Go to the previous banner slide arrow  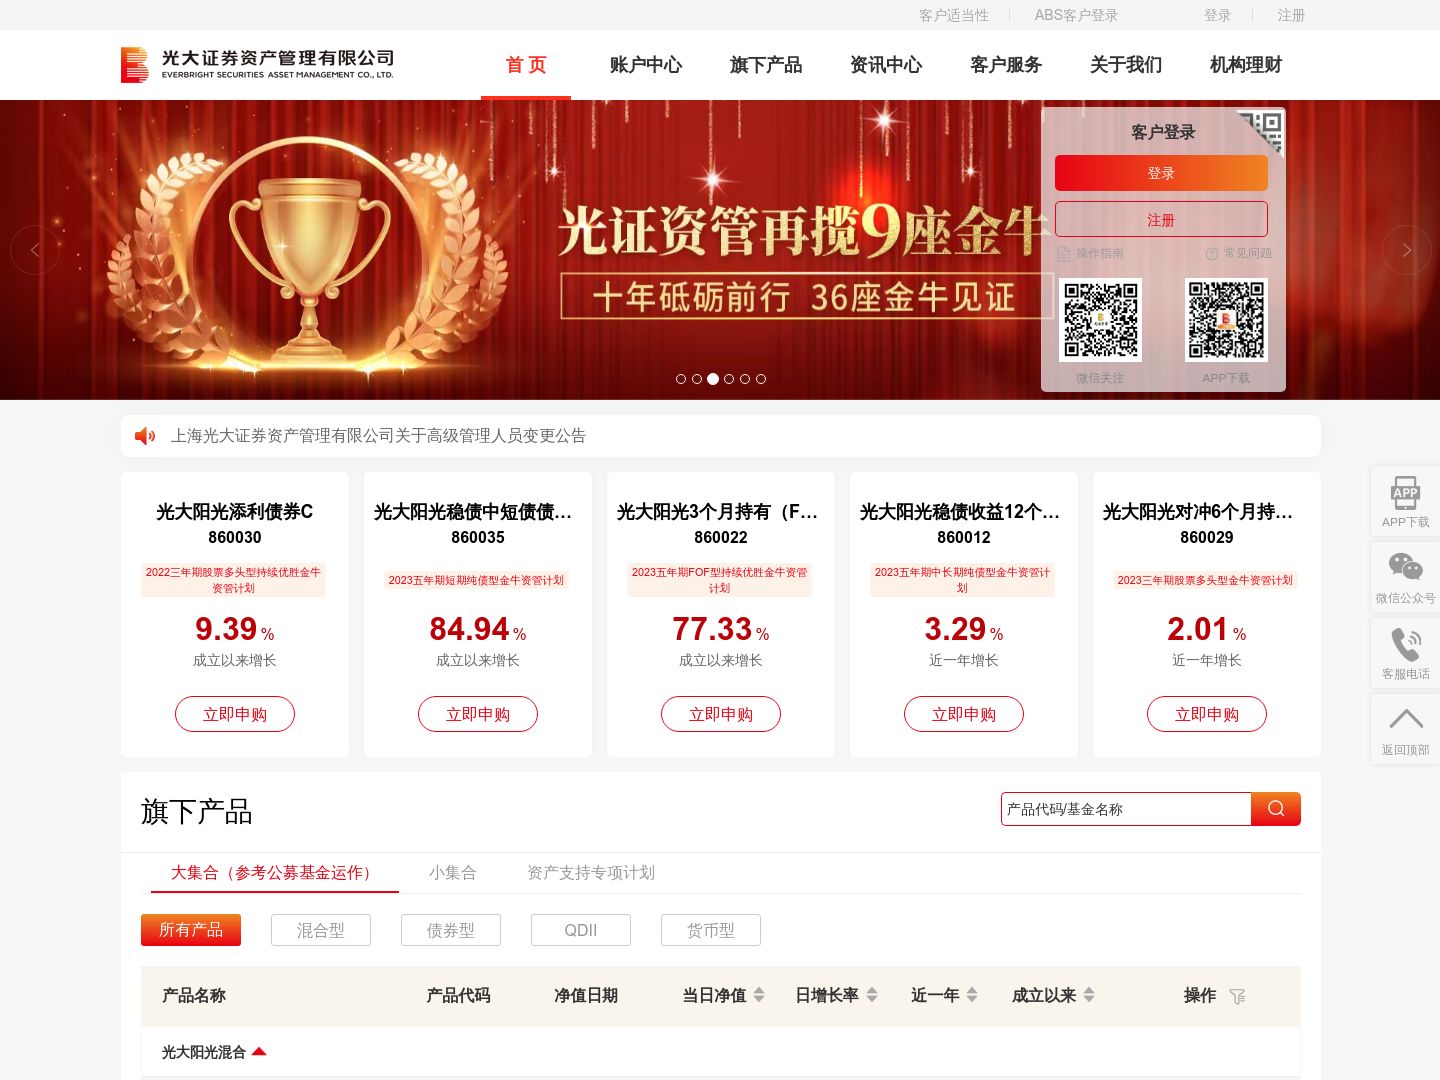[x=35, y=250]
